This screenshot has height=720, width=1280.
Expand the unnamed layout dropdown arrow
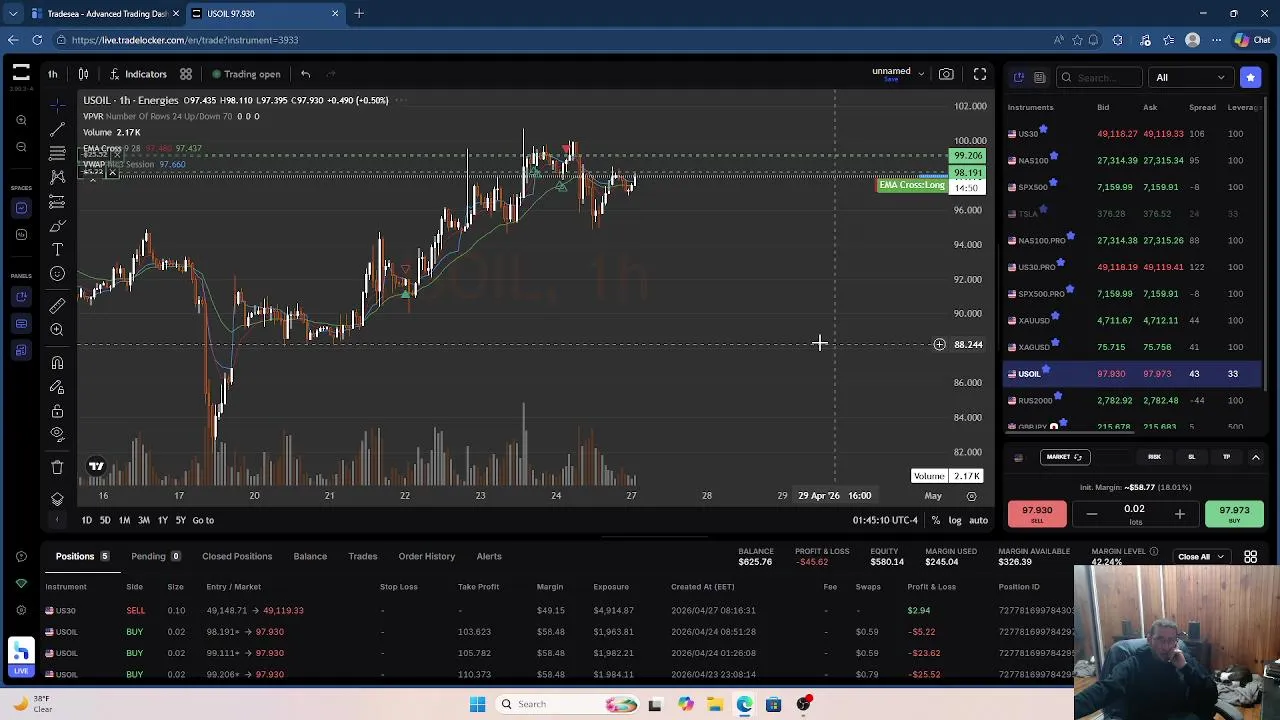[x=921, y=74]
